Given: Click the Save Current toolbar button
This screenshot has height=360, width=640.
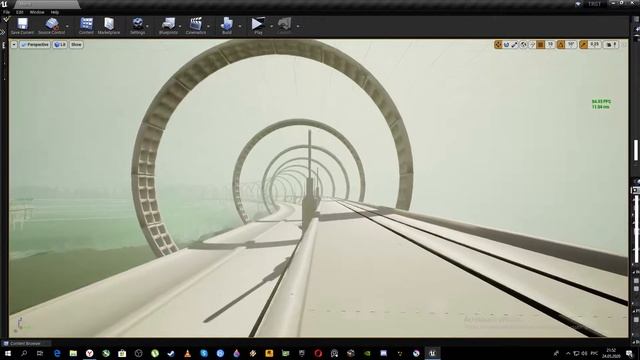Looking at the screenshot, I should [22, 26].
